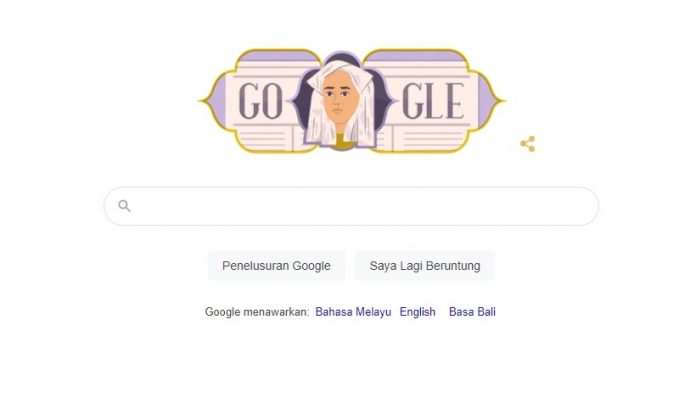The height and width of the screenshot is (415, 696).
Task: Focus the Google search input field
Action: [x=351, y=206]
